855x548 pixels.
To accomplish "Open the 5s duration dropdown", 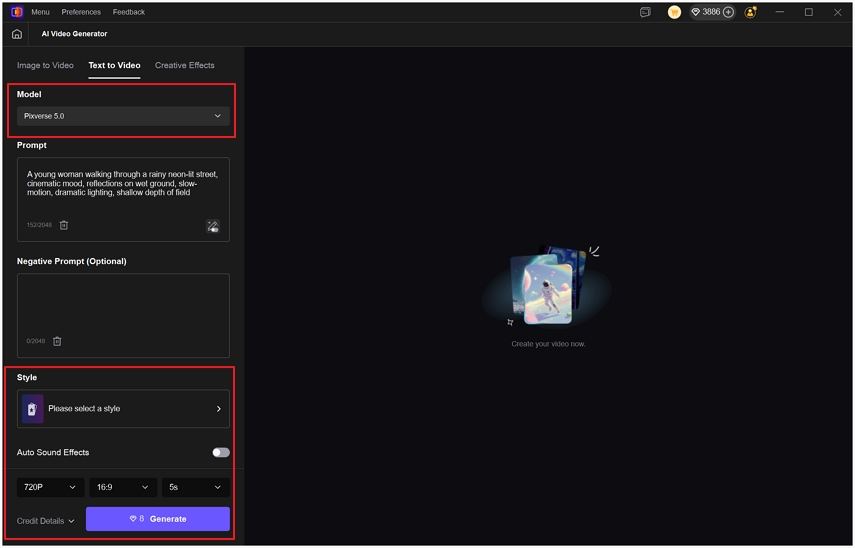I will [x=195, y=487].
